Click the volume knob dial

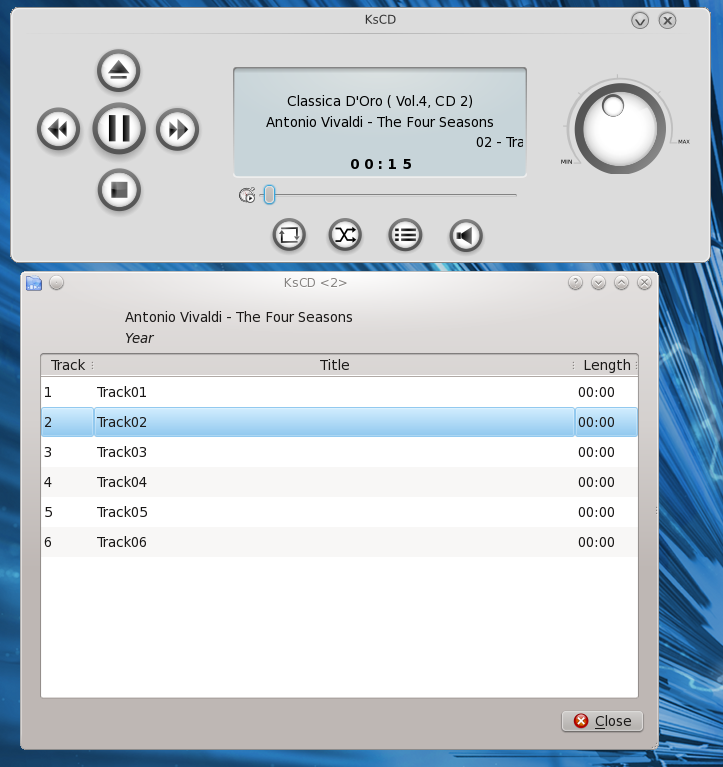point(620,128)
